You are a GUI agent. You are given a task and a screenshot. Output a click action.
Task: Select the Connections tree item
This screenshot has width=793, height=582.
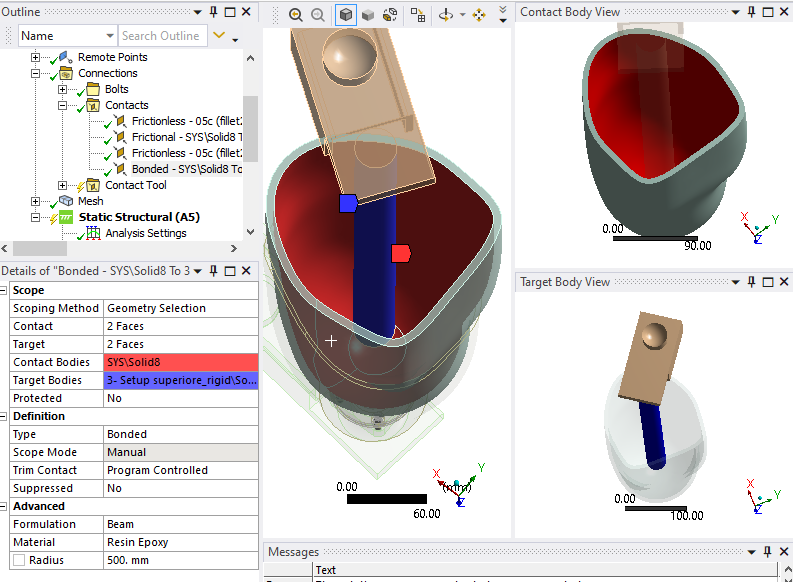click(108, 73)
